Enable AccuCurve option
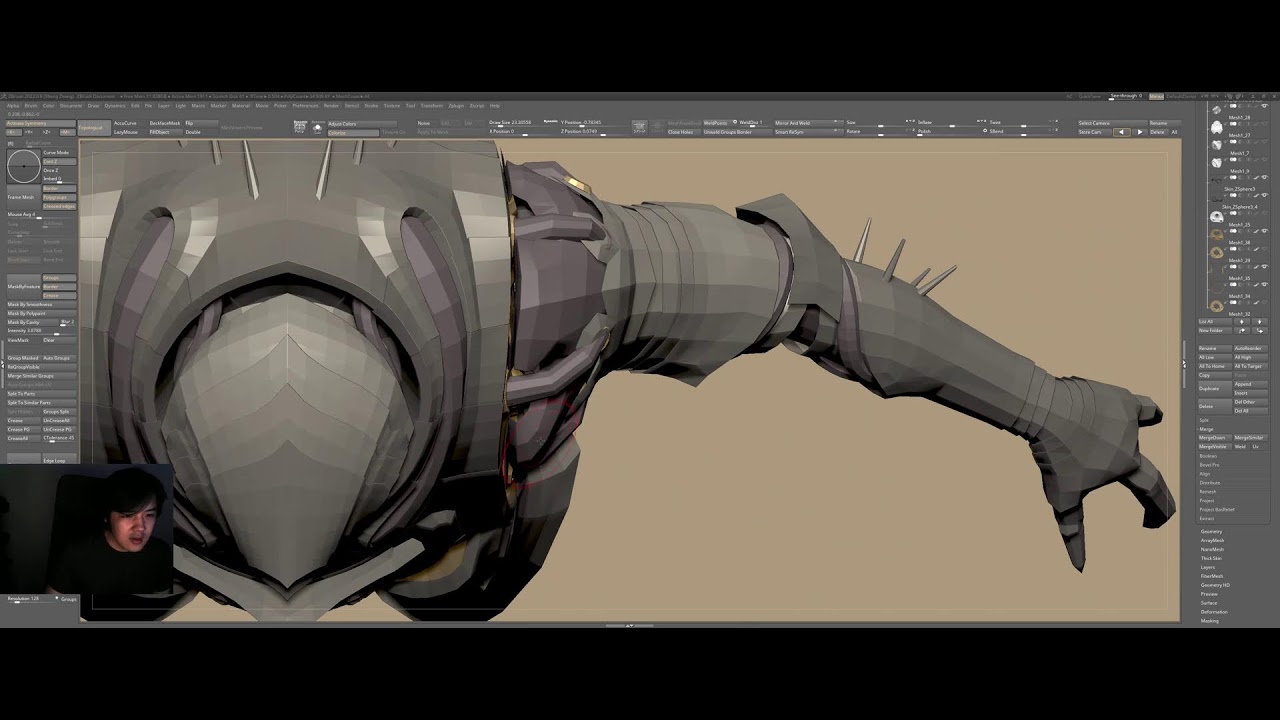Viewport: 1280px width, 720px height. pos(125,123)
